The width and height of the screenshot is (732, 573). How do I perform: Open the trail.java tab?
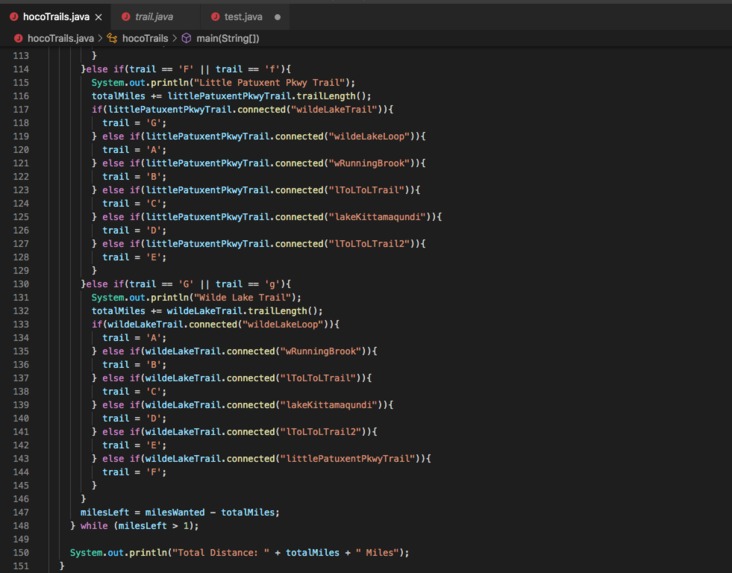[x=154, y=17]
